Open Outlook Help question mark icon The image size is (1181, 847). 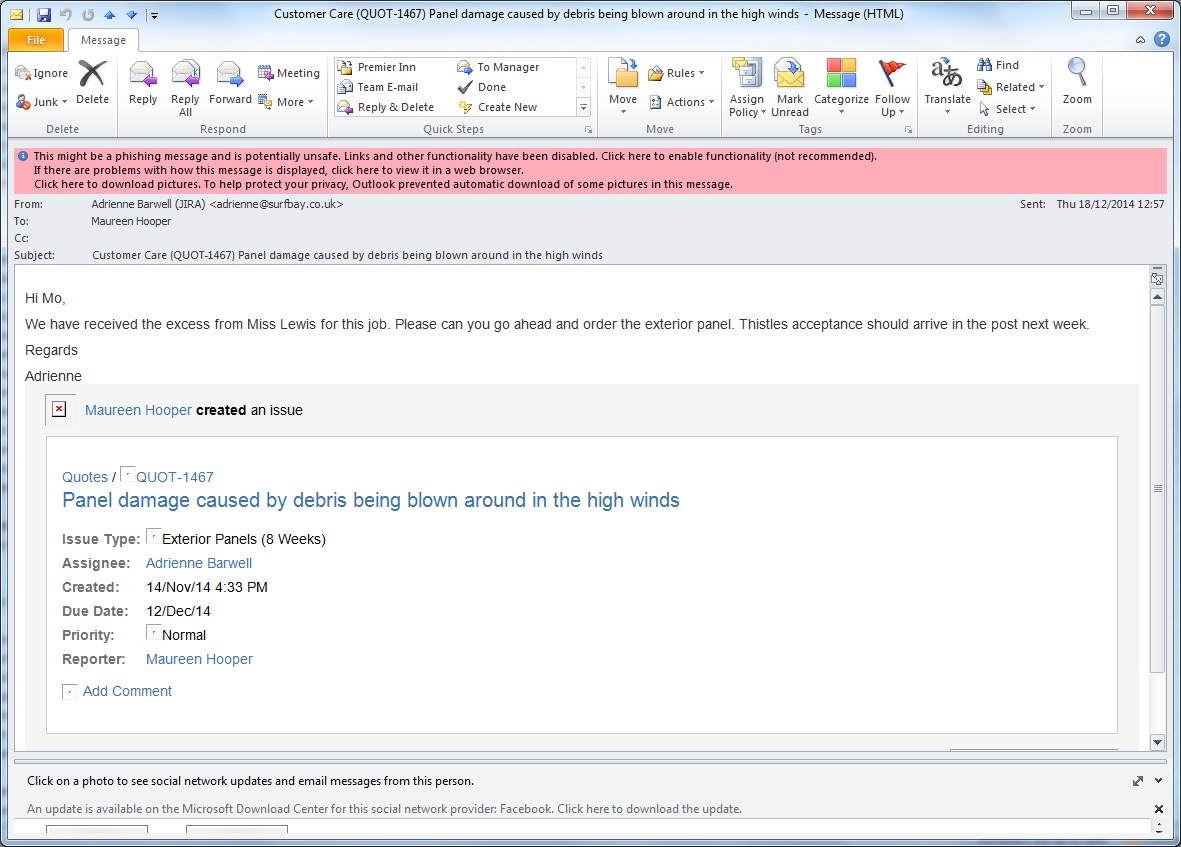[1162, 40]
